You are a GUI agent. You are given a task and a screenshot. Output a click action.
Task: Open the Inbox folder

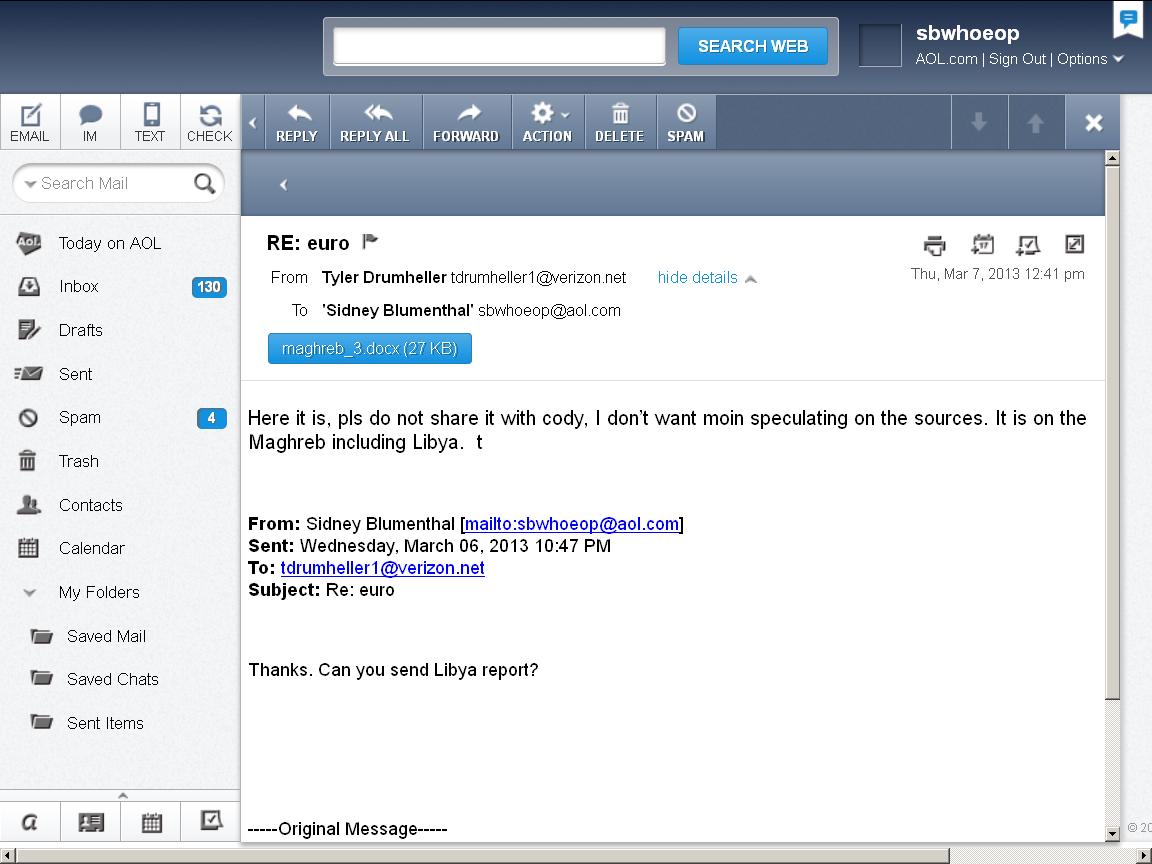[78, 286]
